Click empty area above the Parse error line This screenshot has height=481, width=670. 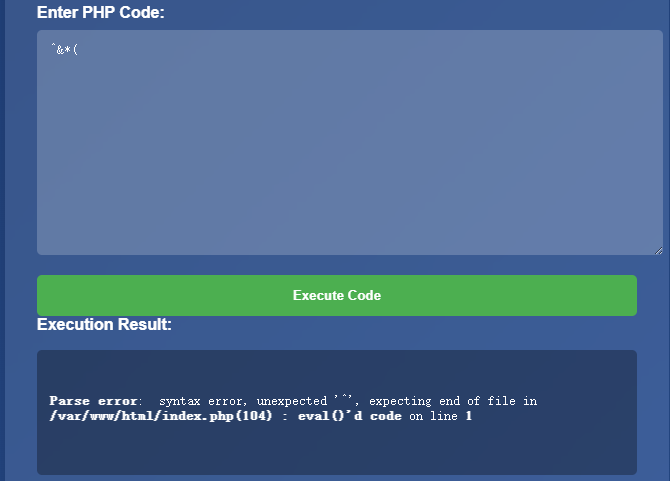click(336, 370)
